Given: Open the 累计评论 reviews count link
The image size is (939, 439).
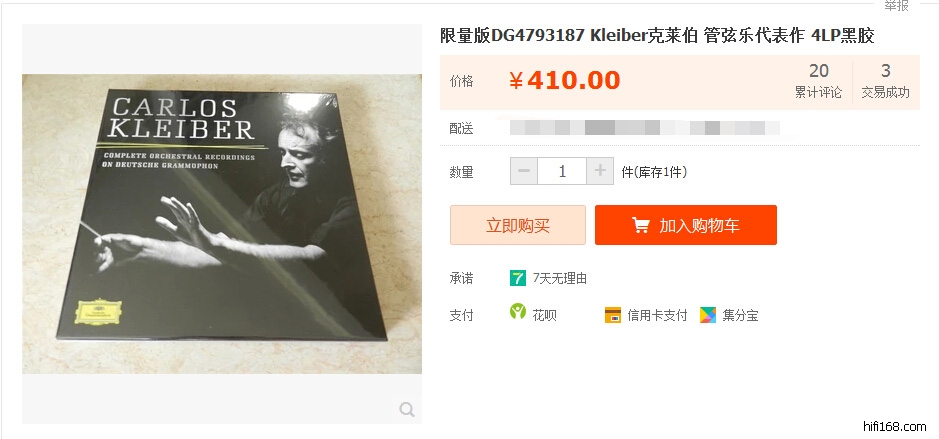Looking at the screenshot, I should [818, 81].
